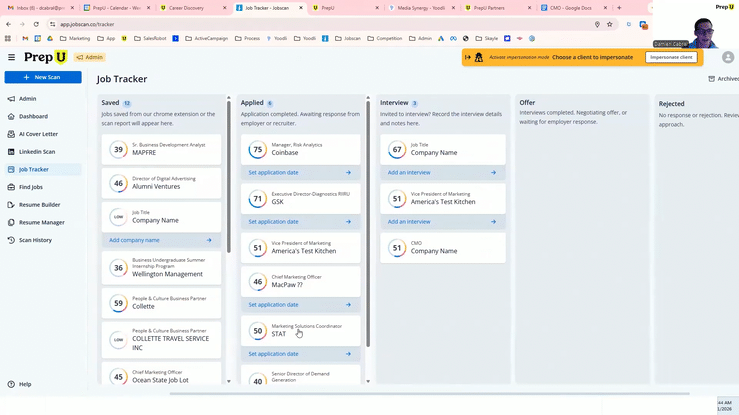
Task: Set application date for STAT
Action: (273, 354)
